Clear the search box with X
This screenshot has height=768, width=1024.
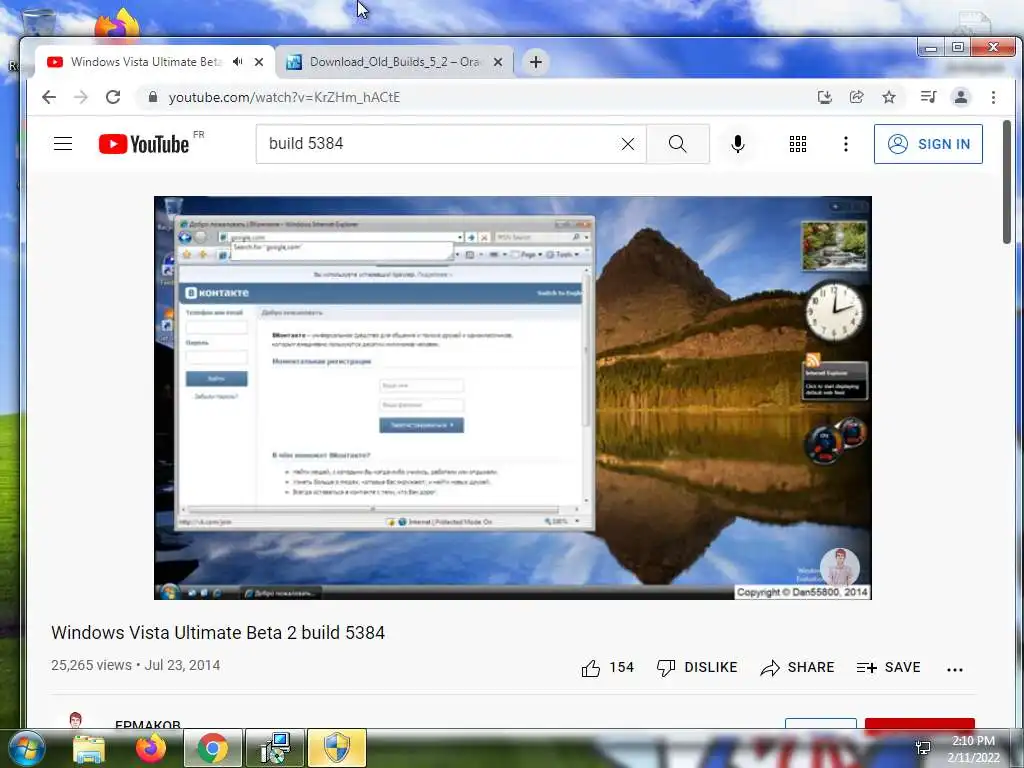pos(628,144)
